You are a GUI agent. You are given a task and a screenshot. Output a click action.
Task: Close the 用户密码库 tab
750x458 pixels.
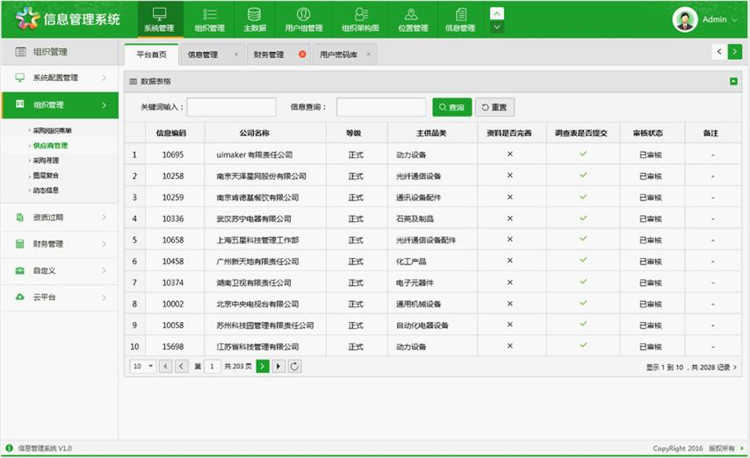(368, 54)
